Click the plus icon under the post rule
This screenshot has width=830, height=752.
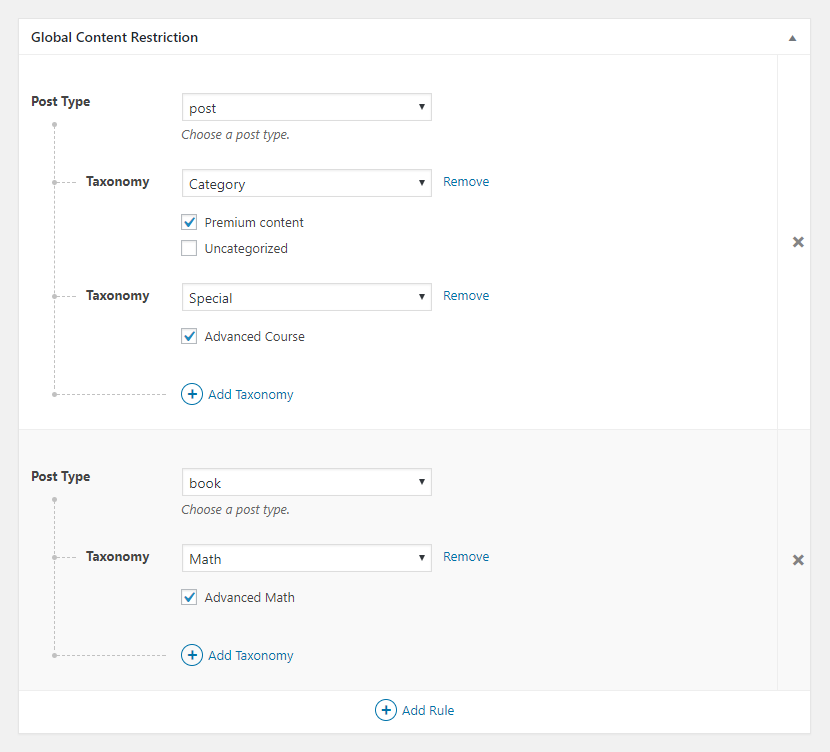tap(192, 394)
